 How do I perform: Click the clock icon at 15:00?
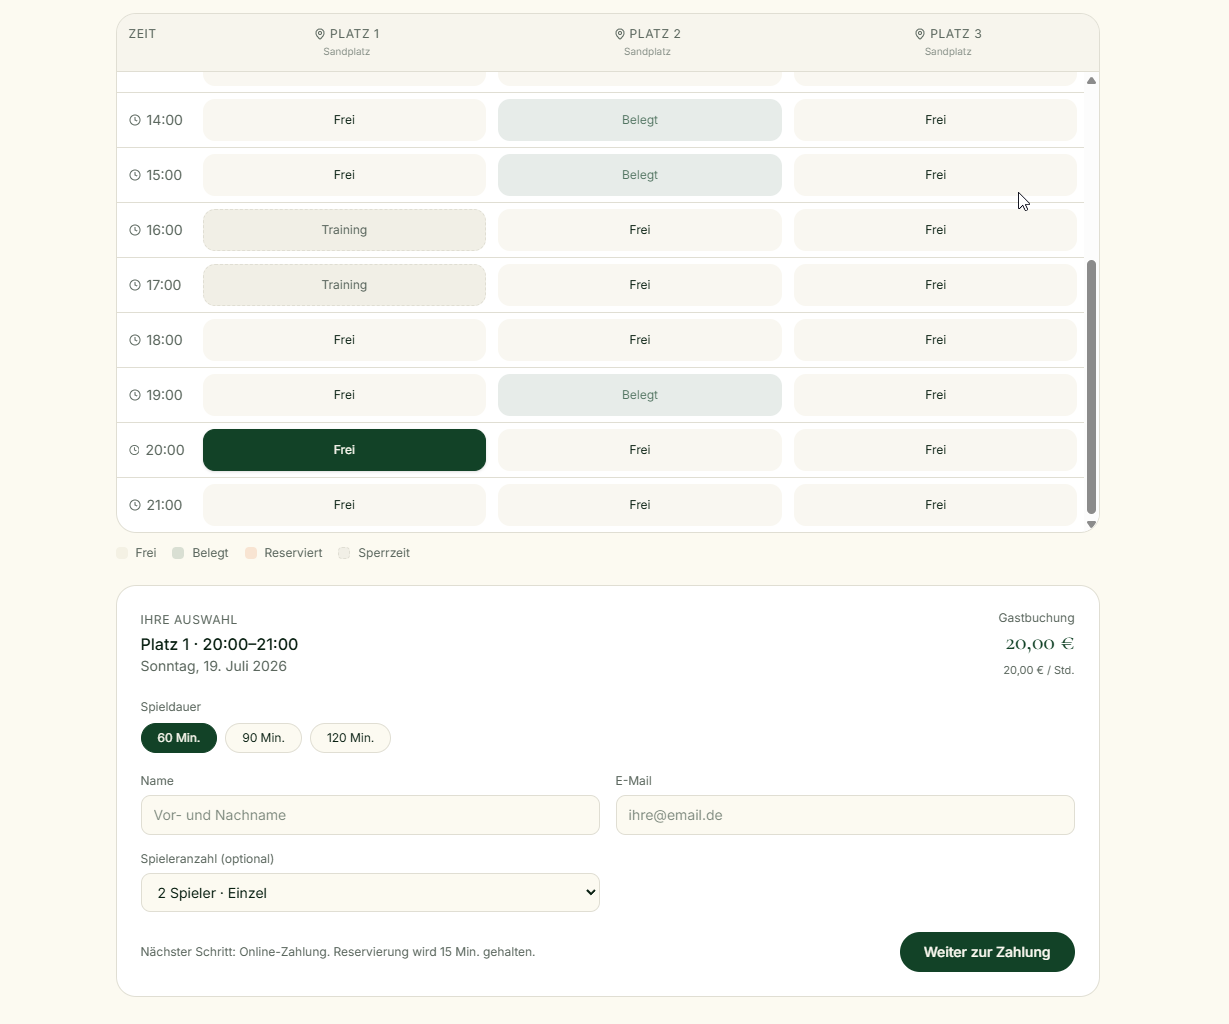135,175
